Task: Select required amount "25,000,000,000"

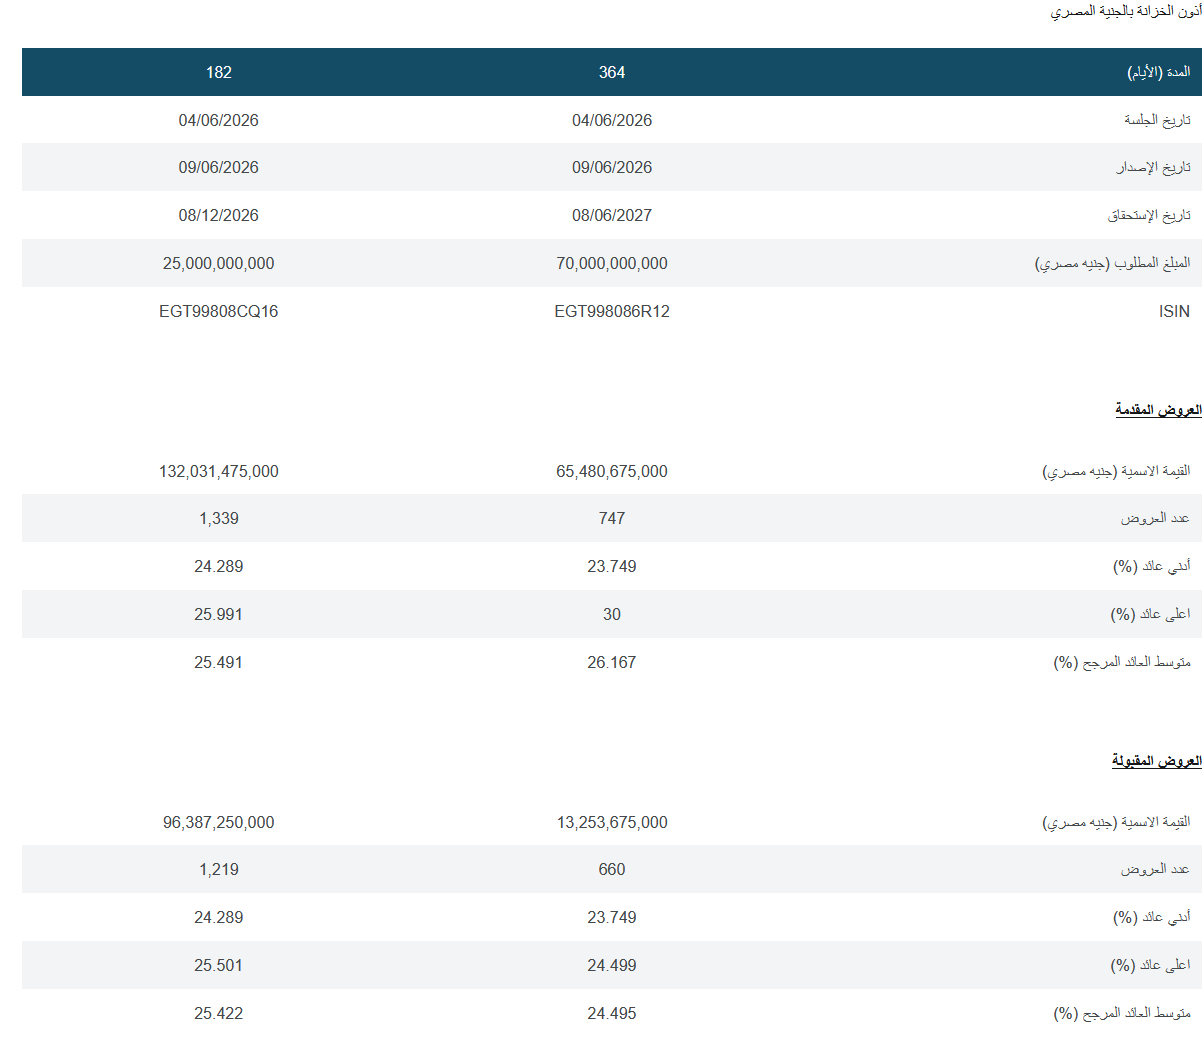Action: pyautogui.click(x=219, y=263)
